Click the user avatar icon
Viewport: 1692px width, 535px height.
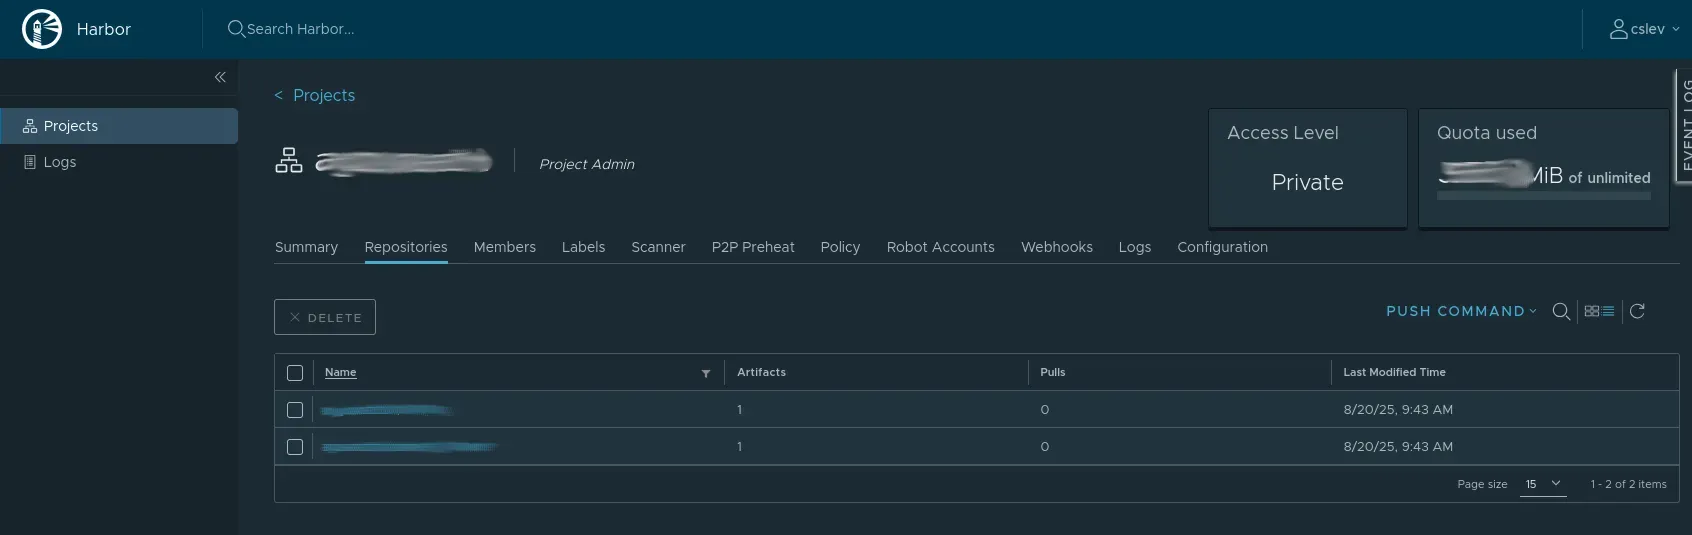click(1618, 29)
